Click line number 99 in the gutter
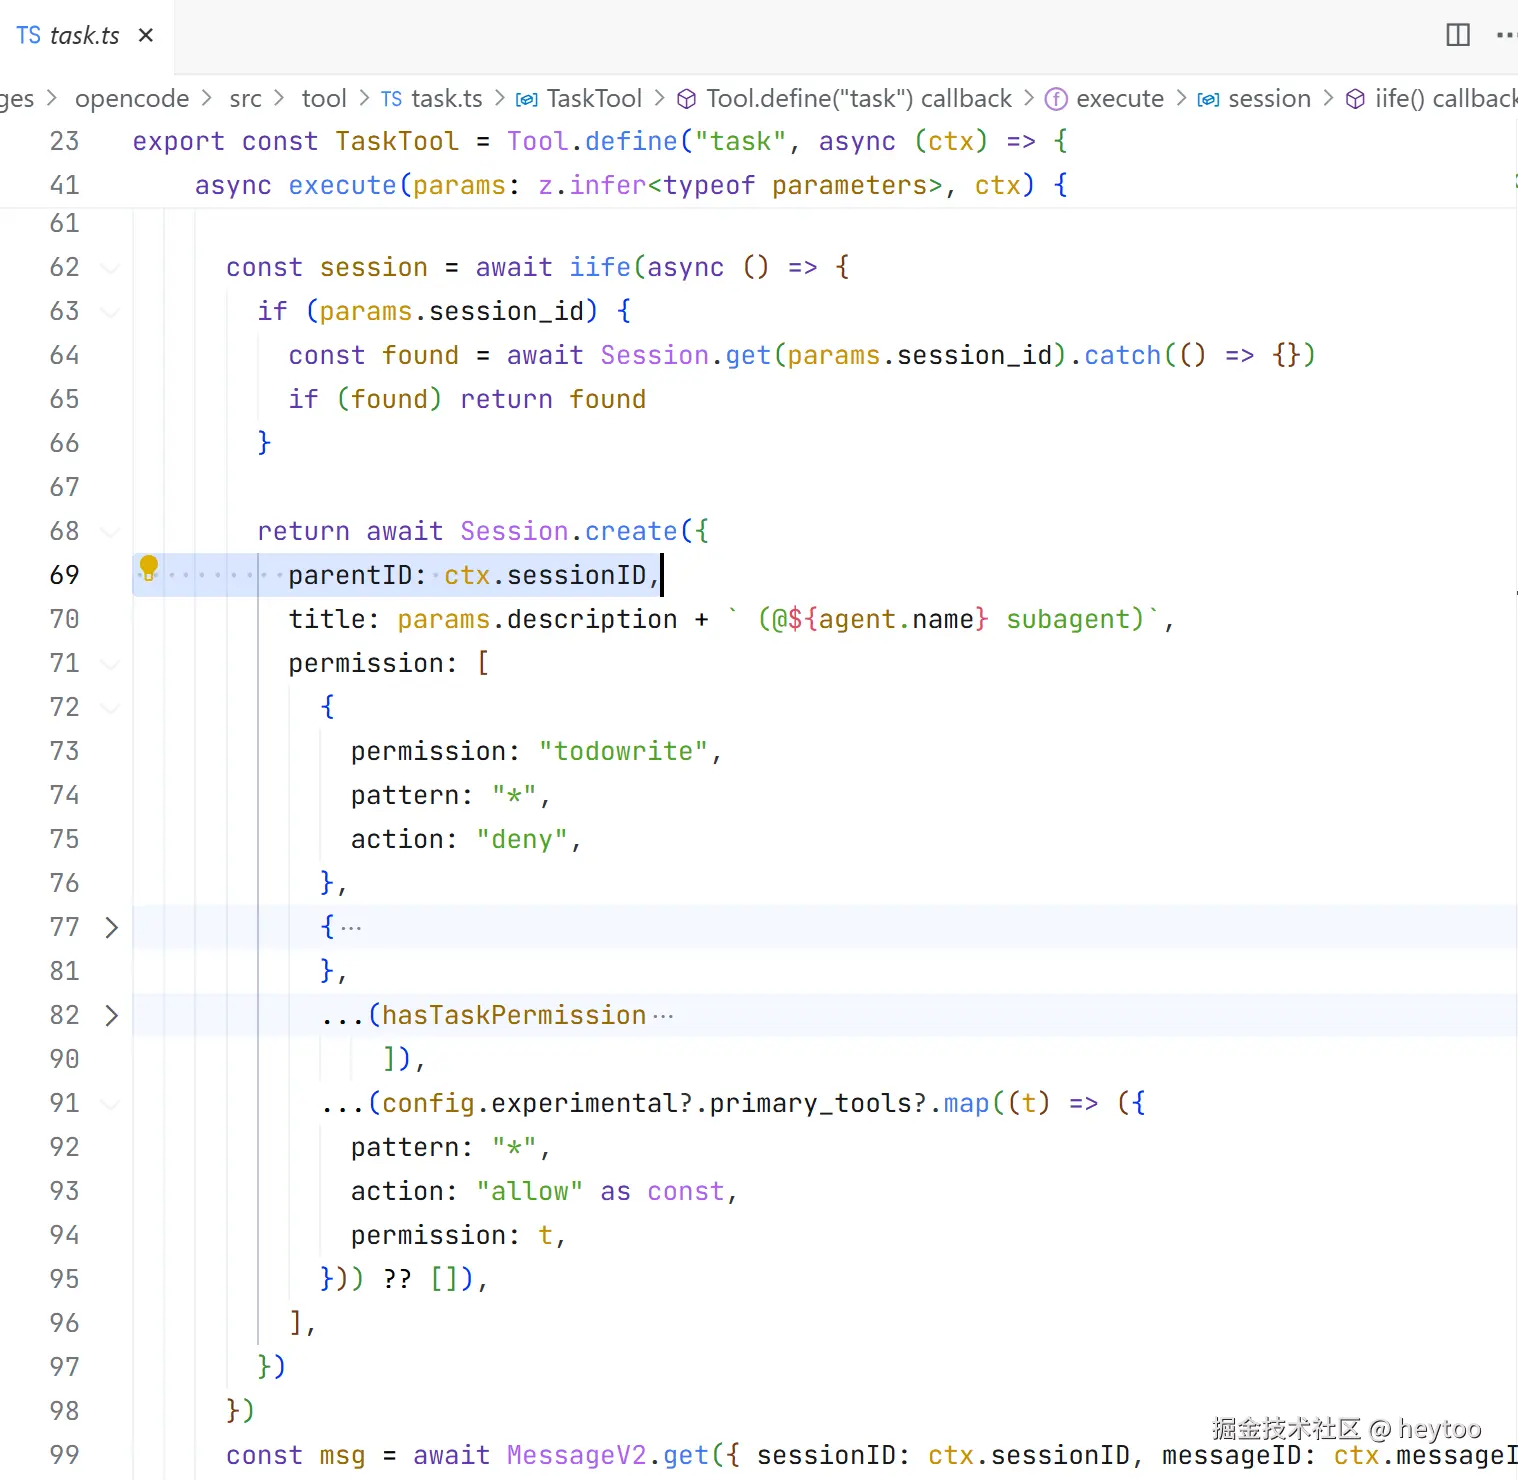 [64, 1455]
